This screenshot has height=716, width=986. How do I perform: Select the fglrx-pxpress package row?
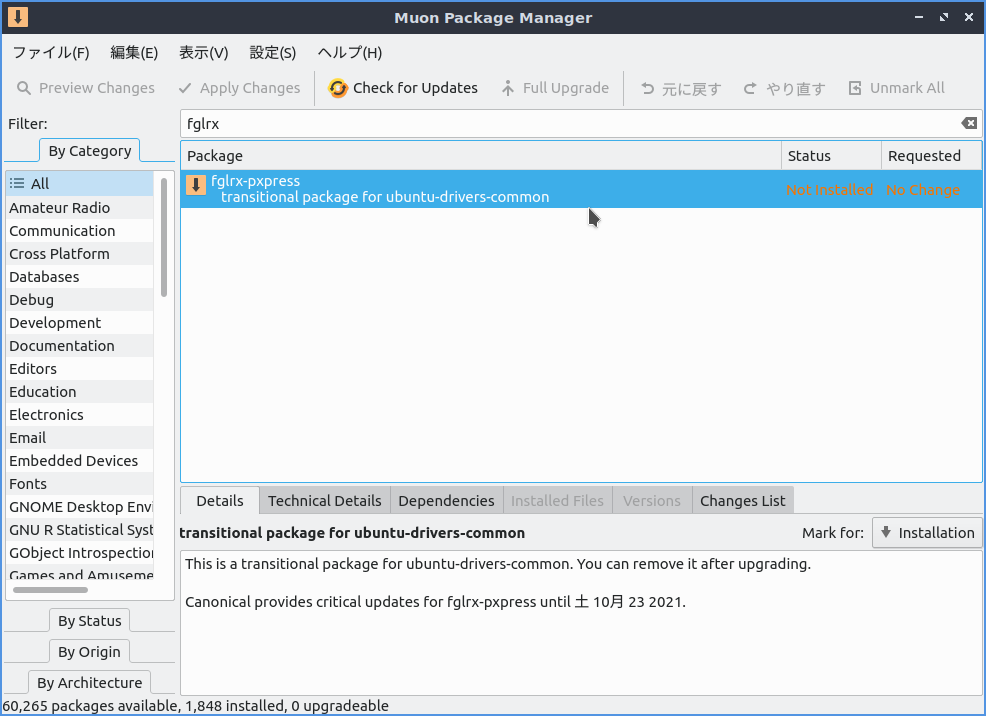[x=581, y=189]
